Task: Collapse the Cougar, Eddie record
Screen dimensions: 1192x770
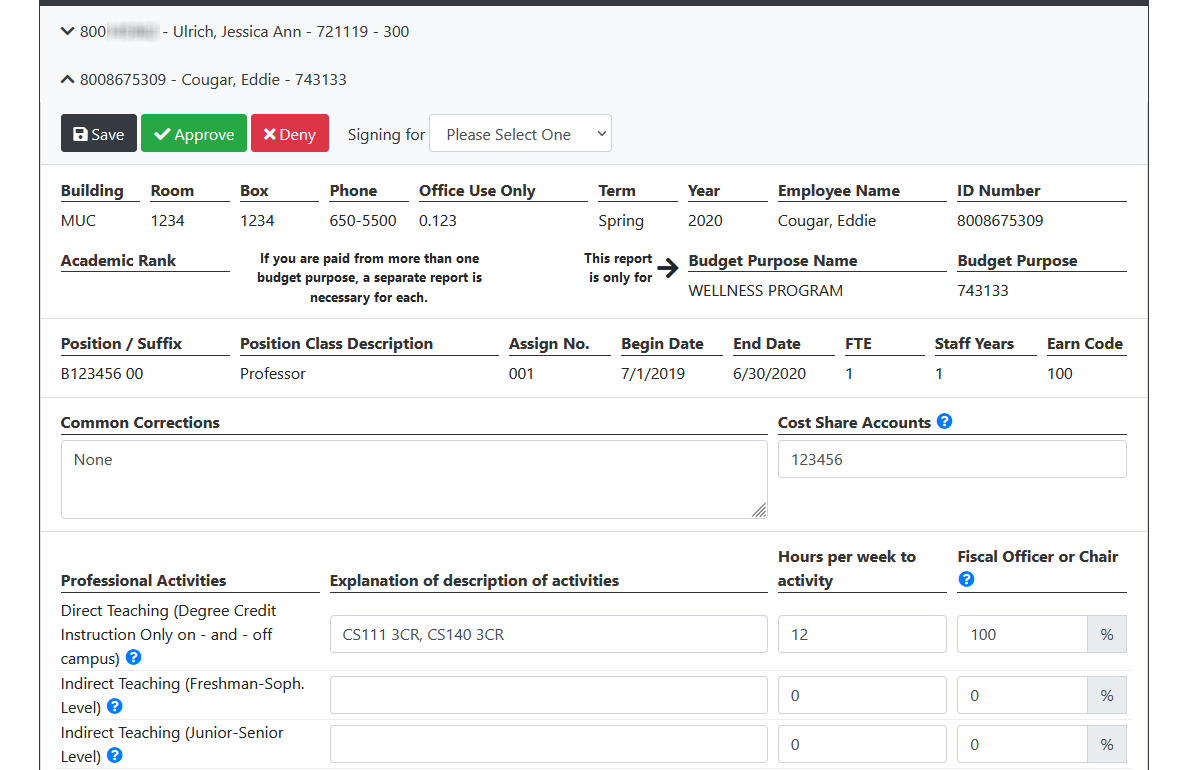Action: 204,80
